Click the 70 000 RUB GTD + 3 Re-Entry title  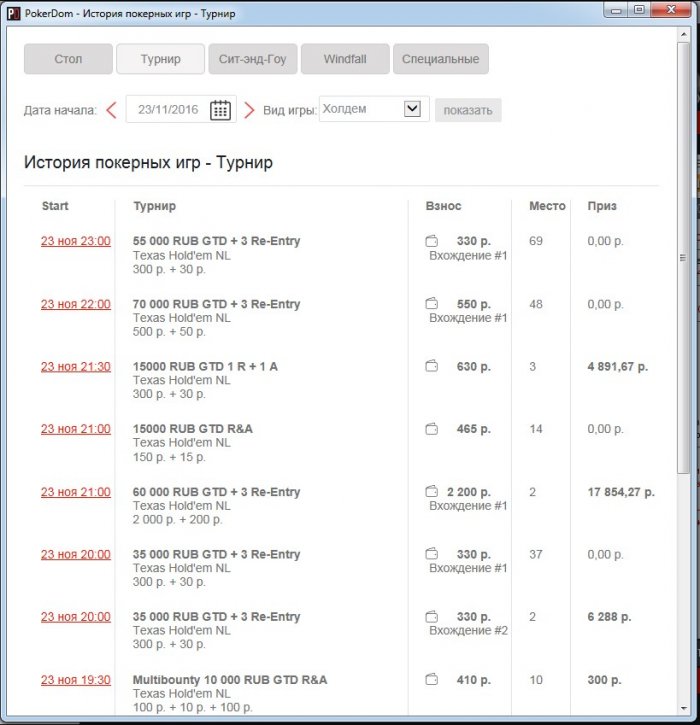pyautogui.click(x=216, y=304)
